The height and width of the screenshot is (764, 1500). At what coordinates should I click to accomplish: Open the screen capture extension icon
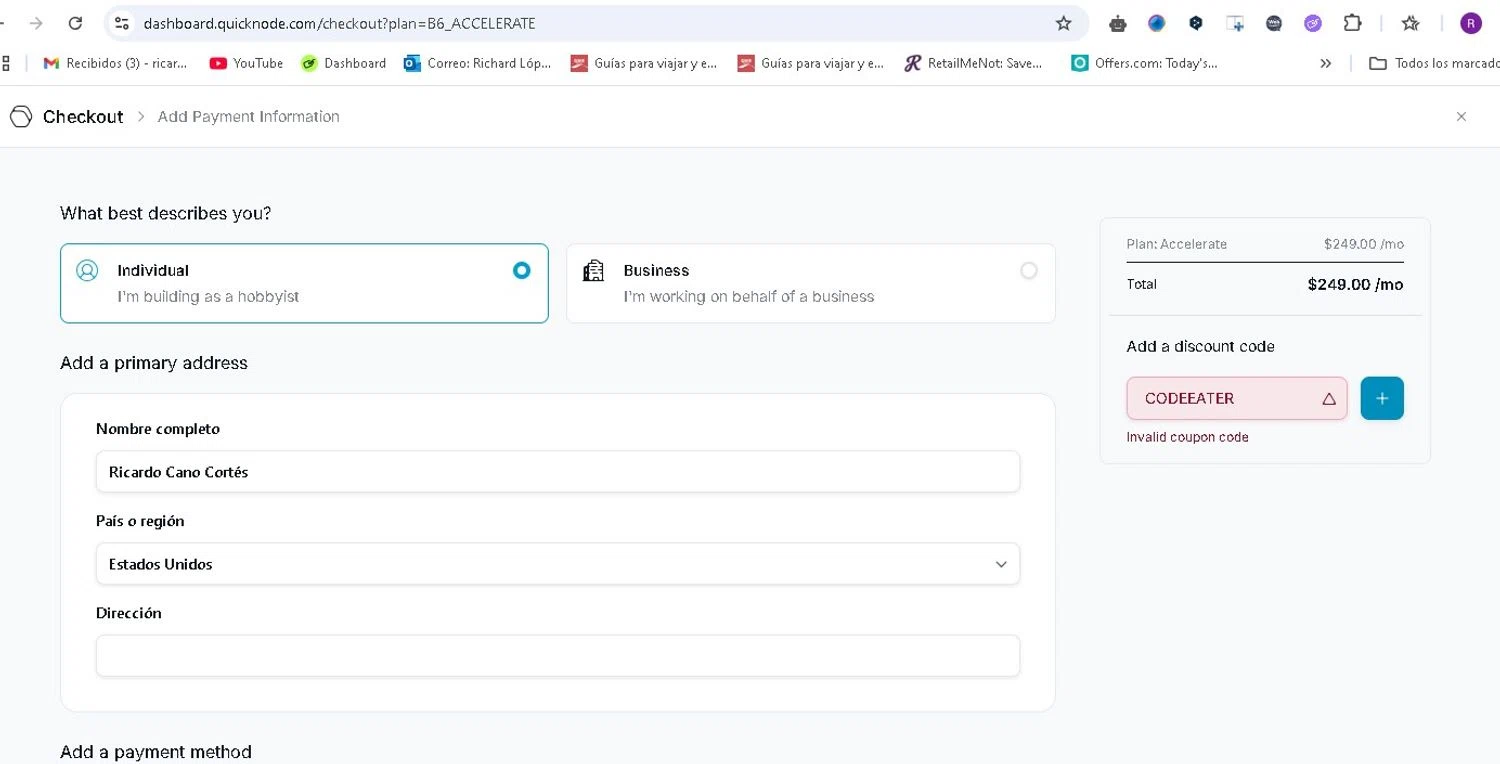click(1236, 23)
